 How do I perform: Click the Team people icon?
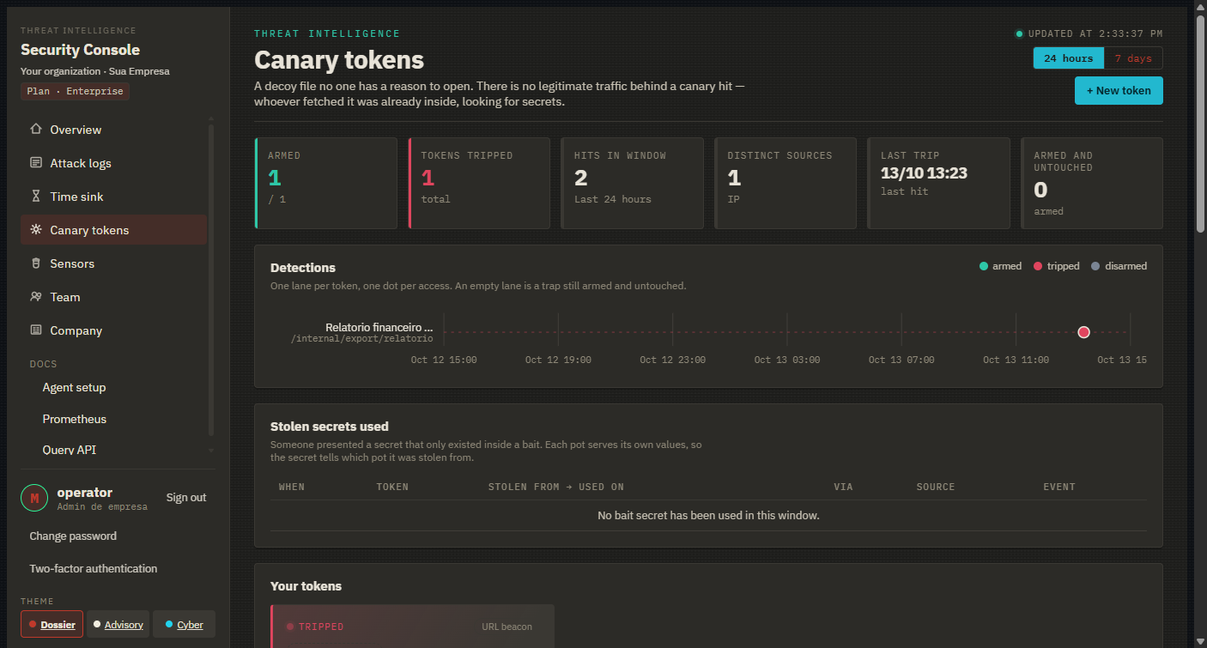[36, 297]
